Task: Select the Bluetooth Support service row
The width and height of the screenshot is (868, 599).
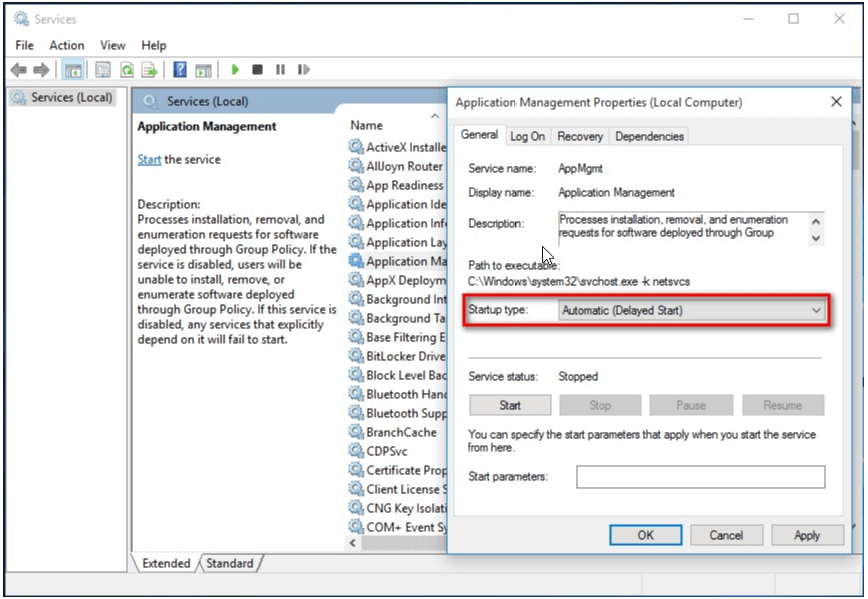Action: point(397,412)
